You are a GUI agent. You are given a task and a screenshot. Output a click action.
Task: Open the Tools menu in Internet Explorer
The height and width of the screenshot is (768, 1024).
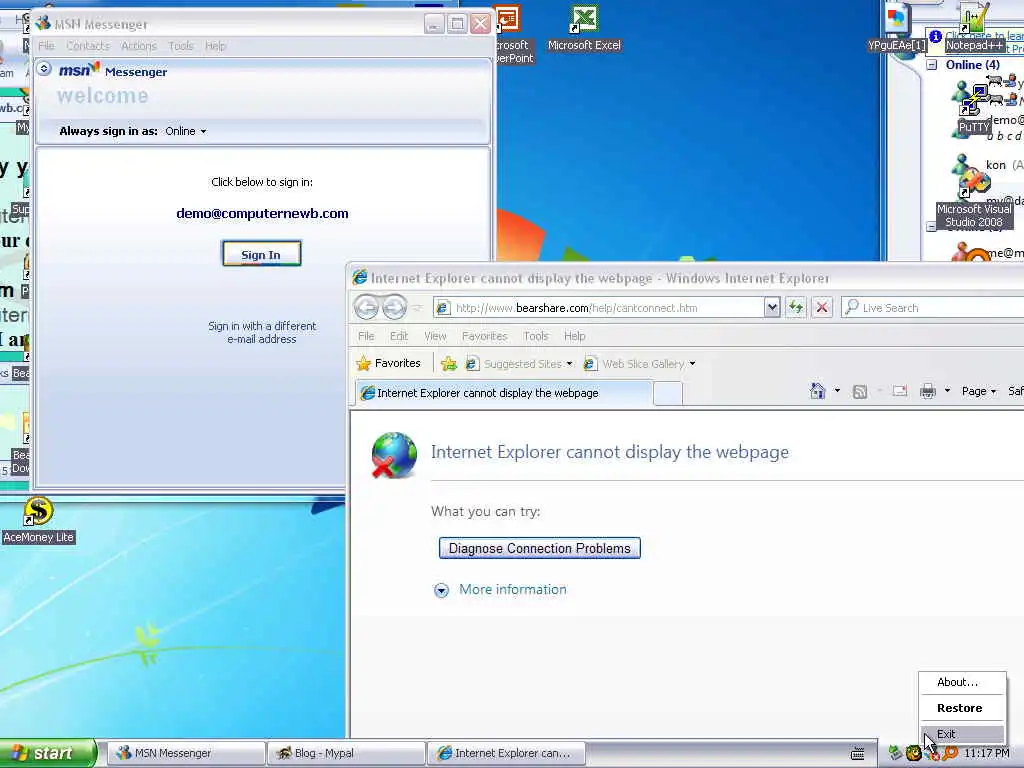tap(536, 336)
